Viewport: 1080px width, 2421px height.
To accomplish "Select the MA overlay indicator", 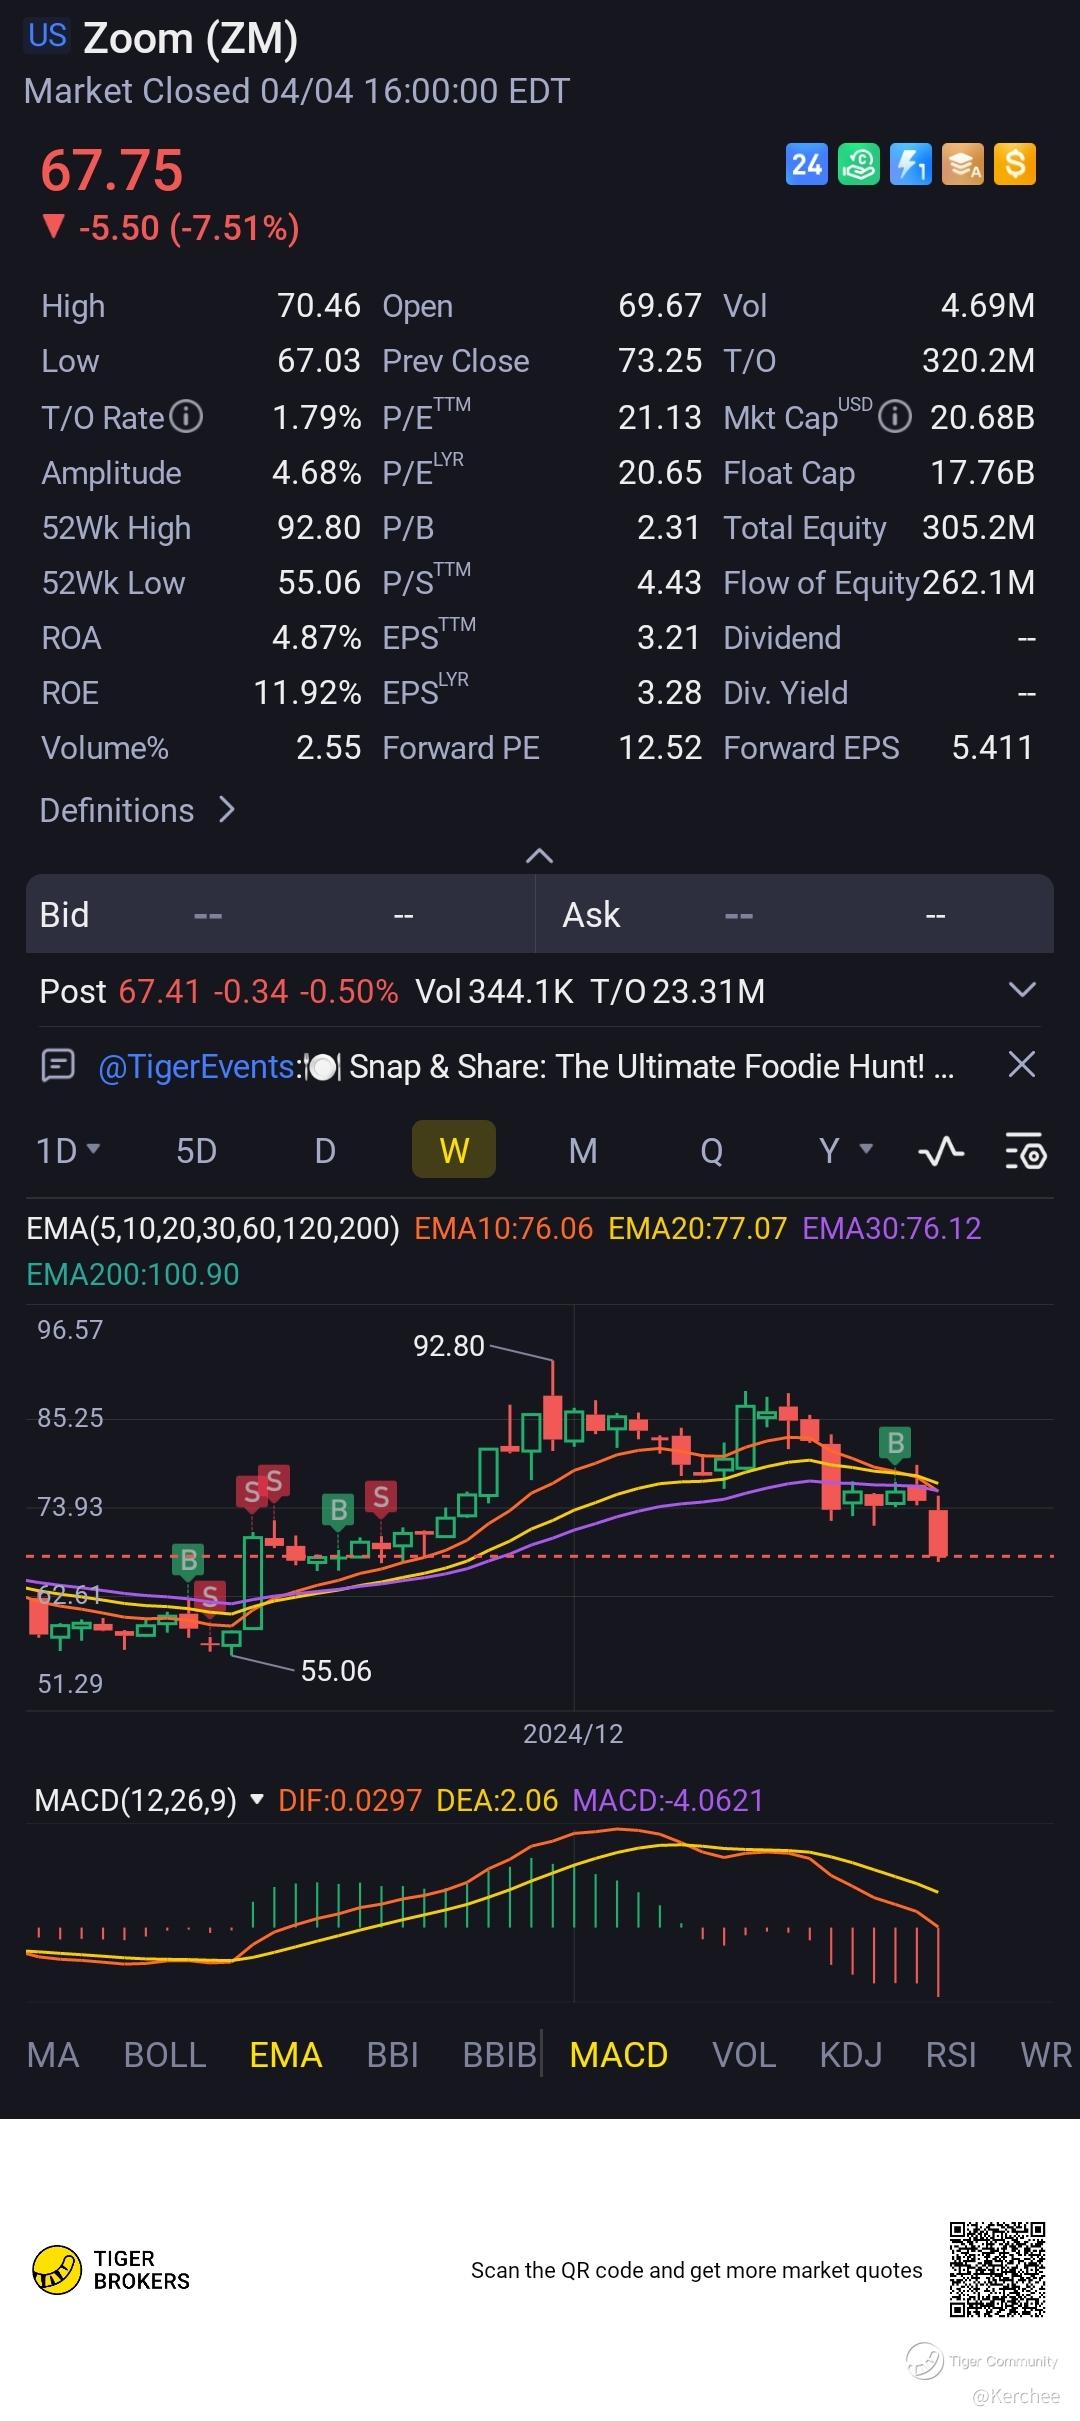I will pyautogui.click(x=53, y=2054).
